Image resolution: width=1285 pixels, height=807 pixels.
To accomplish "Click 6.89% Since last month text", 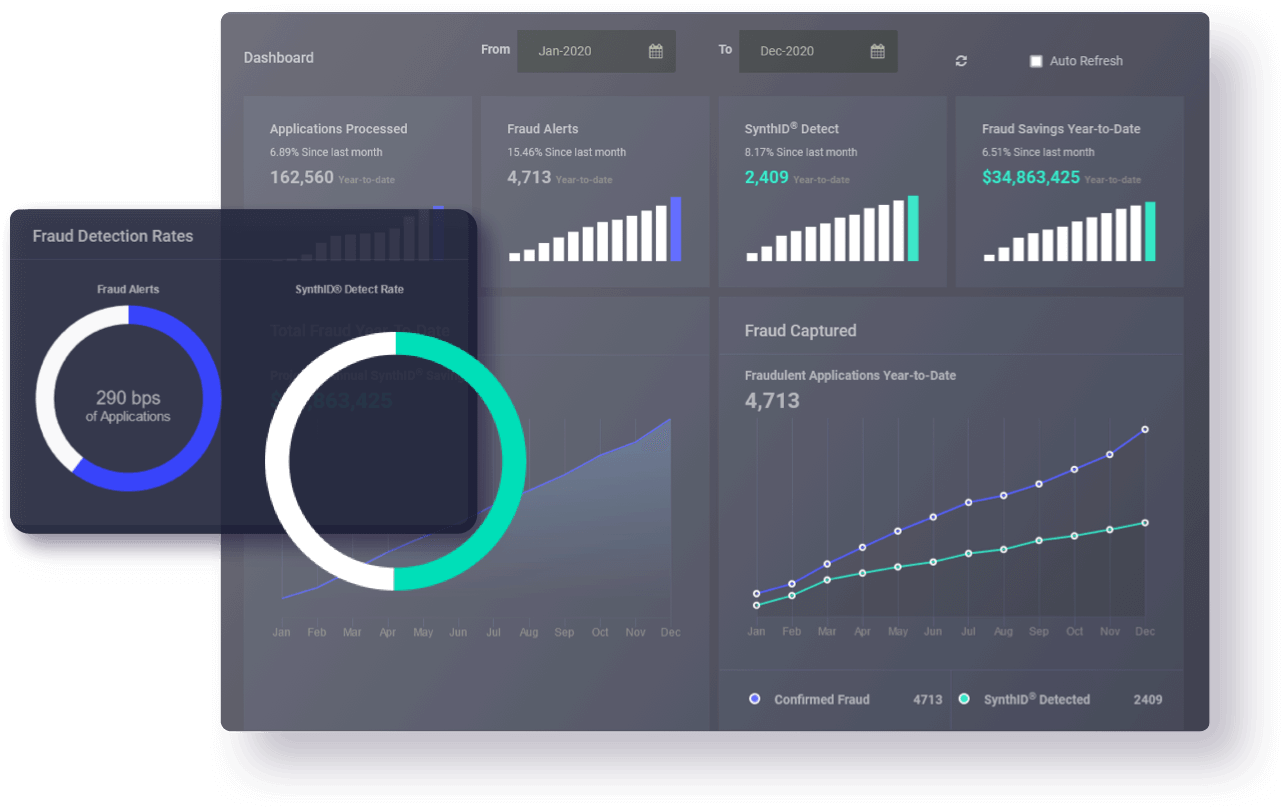I will click(326, 153).
